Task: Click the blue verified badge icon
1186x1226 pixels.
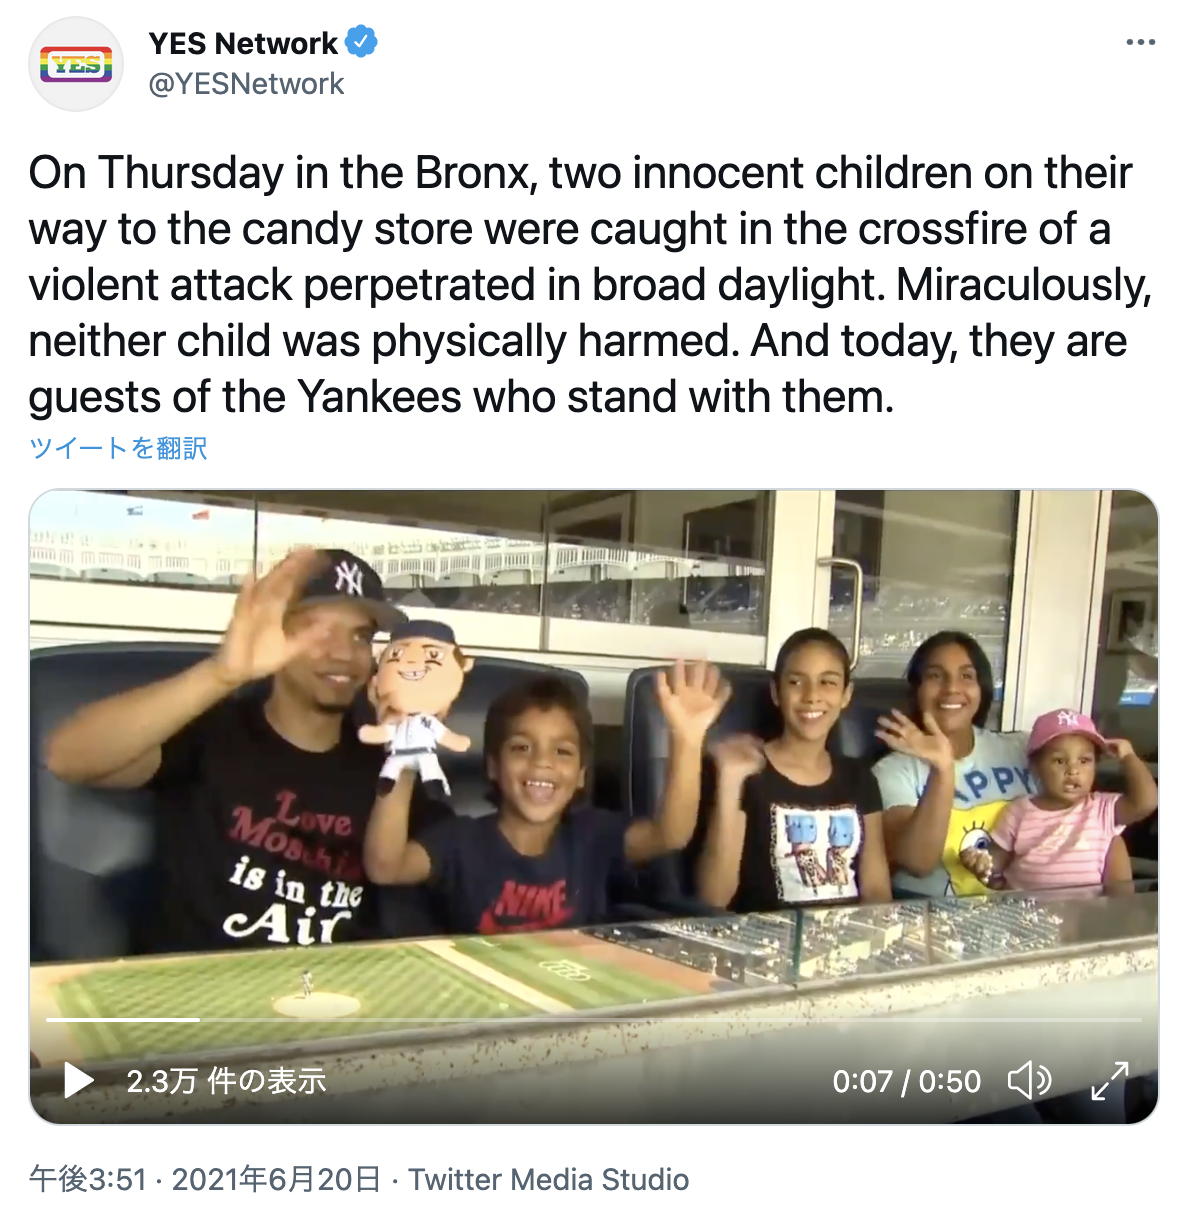Action: tap(361, 42)
